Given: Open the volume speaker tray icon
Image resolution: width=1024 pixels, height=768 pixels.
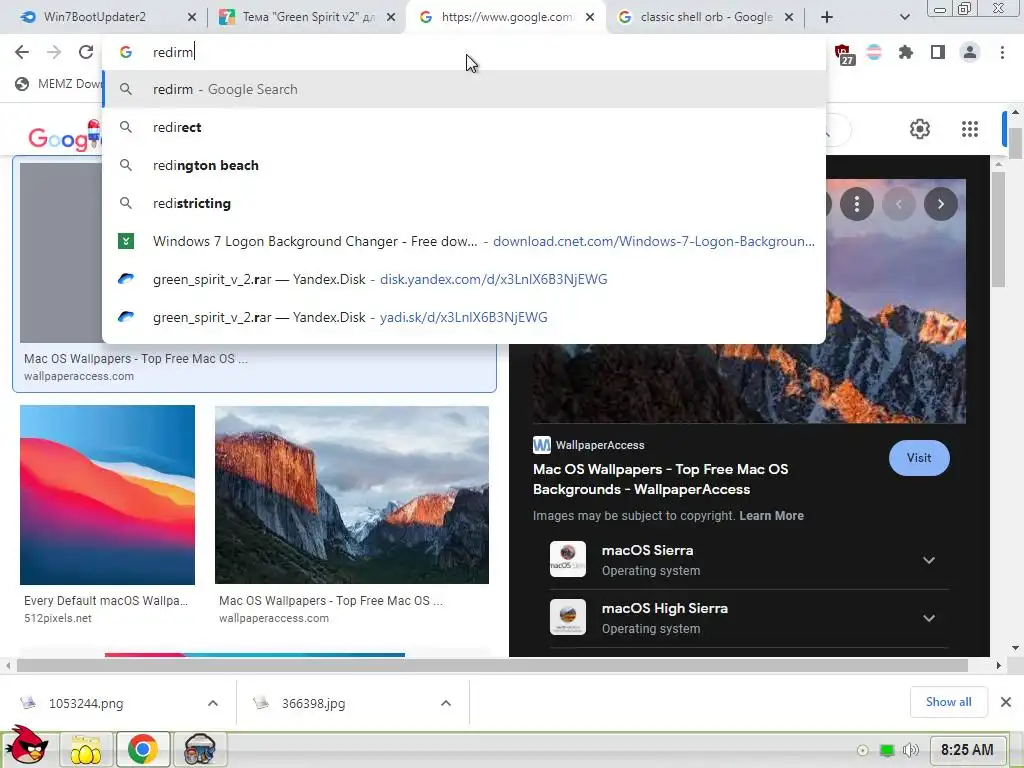Looking at the screenshot, I should [910, 750].
